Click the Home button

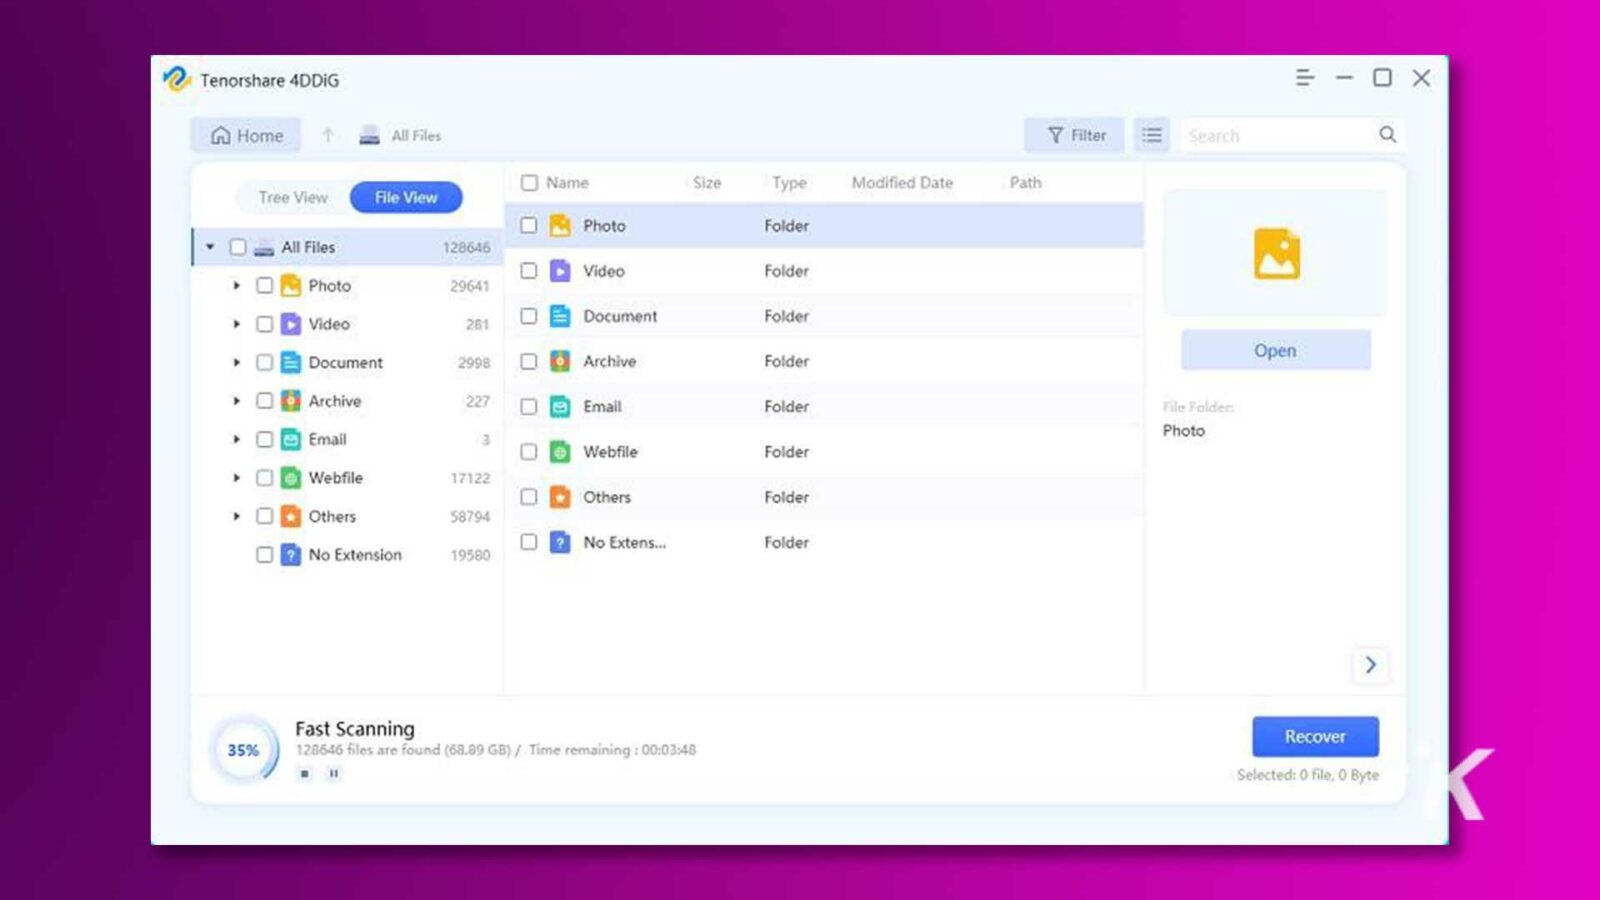246,135
